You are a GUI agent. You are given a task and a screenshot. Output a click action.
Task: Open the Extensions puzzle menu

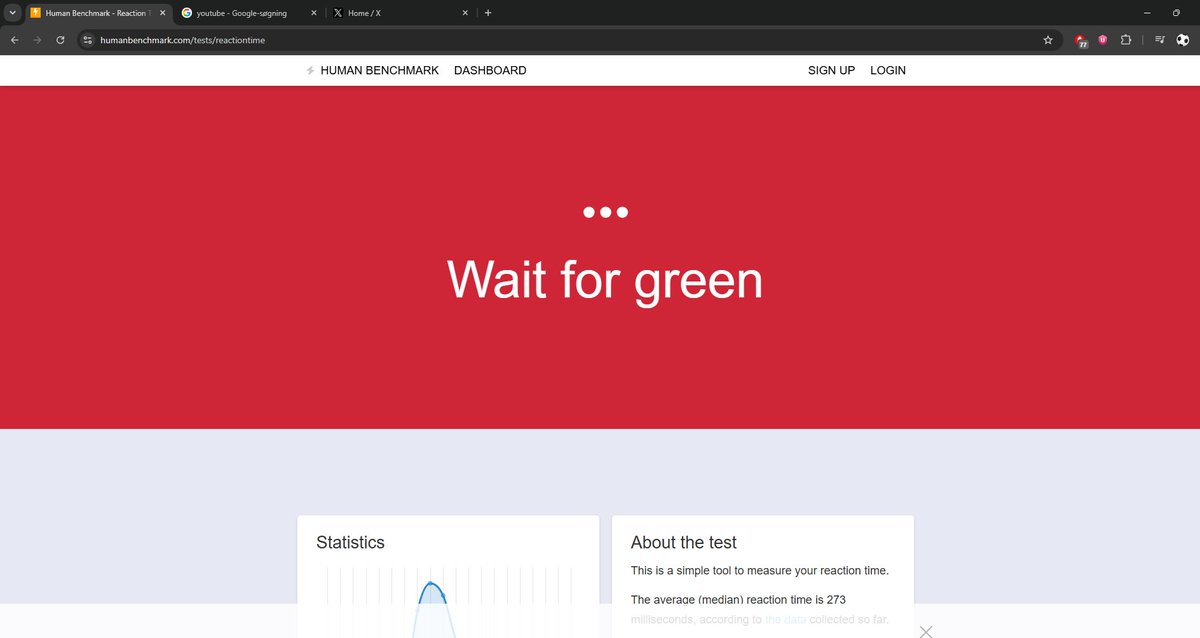coord(1126,40)
